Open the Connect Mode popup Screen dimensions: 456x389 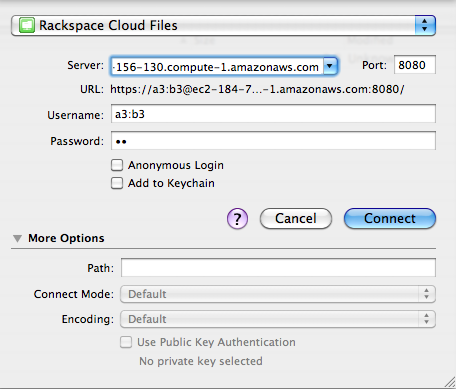278,294
